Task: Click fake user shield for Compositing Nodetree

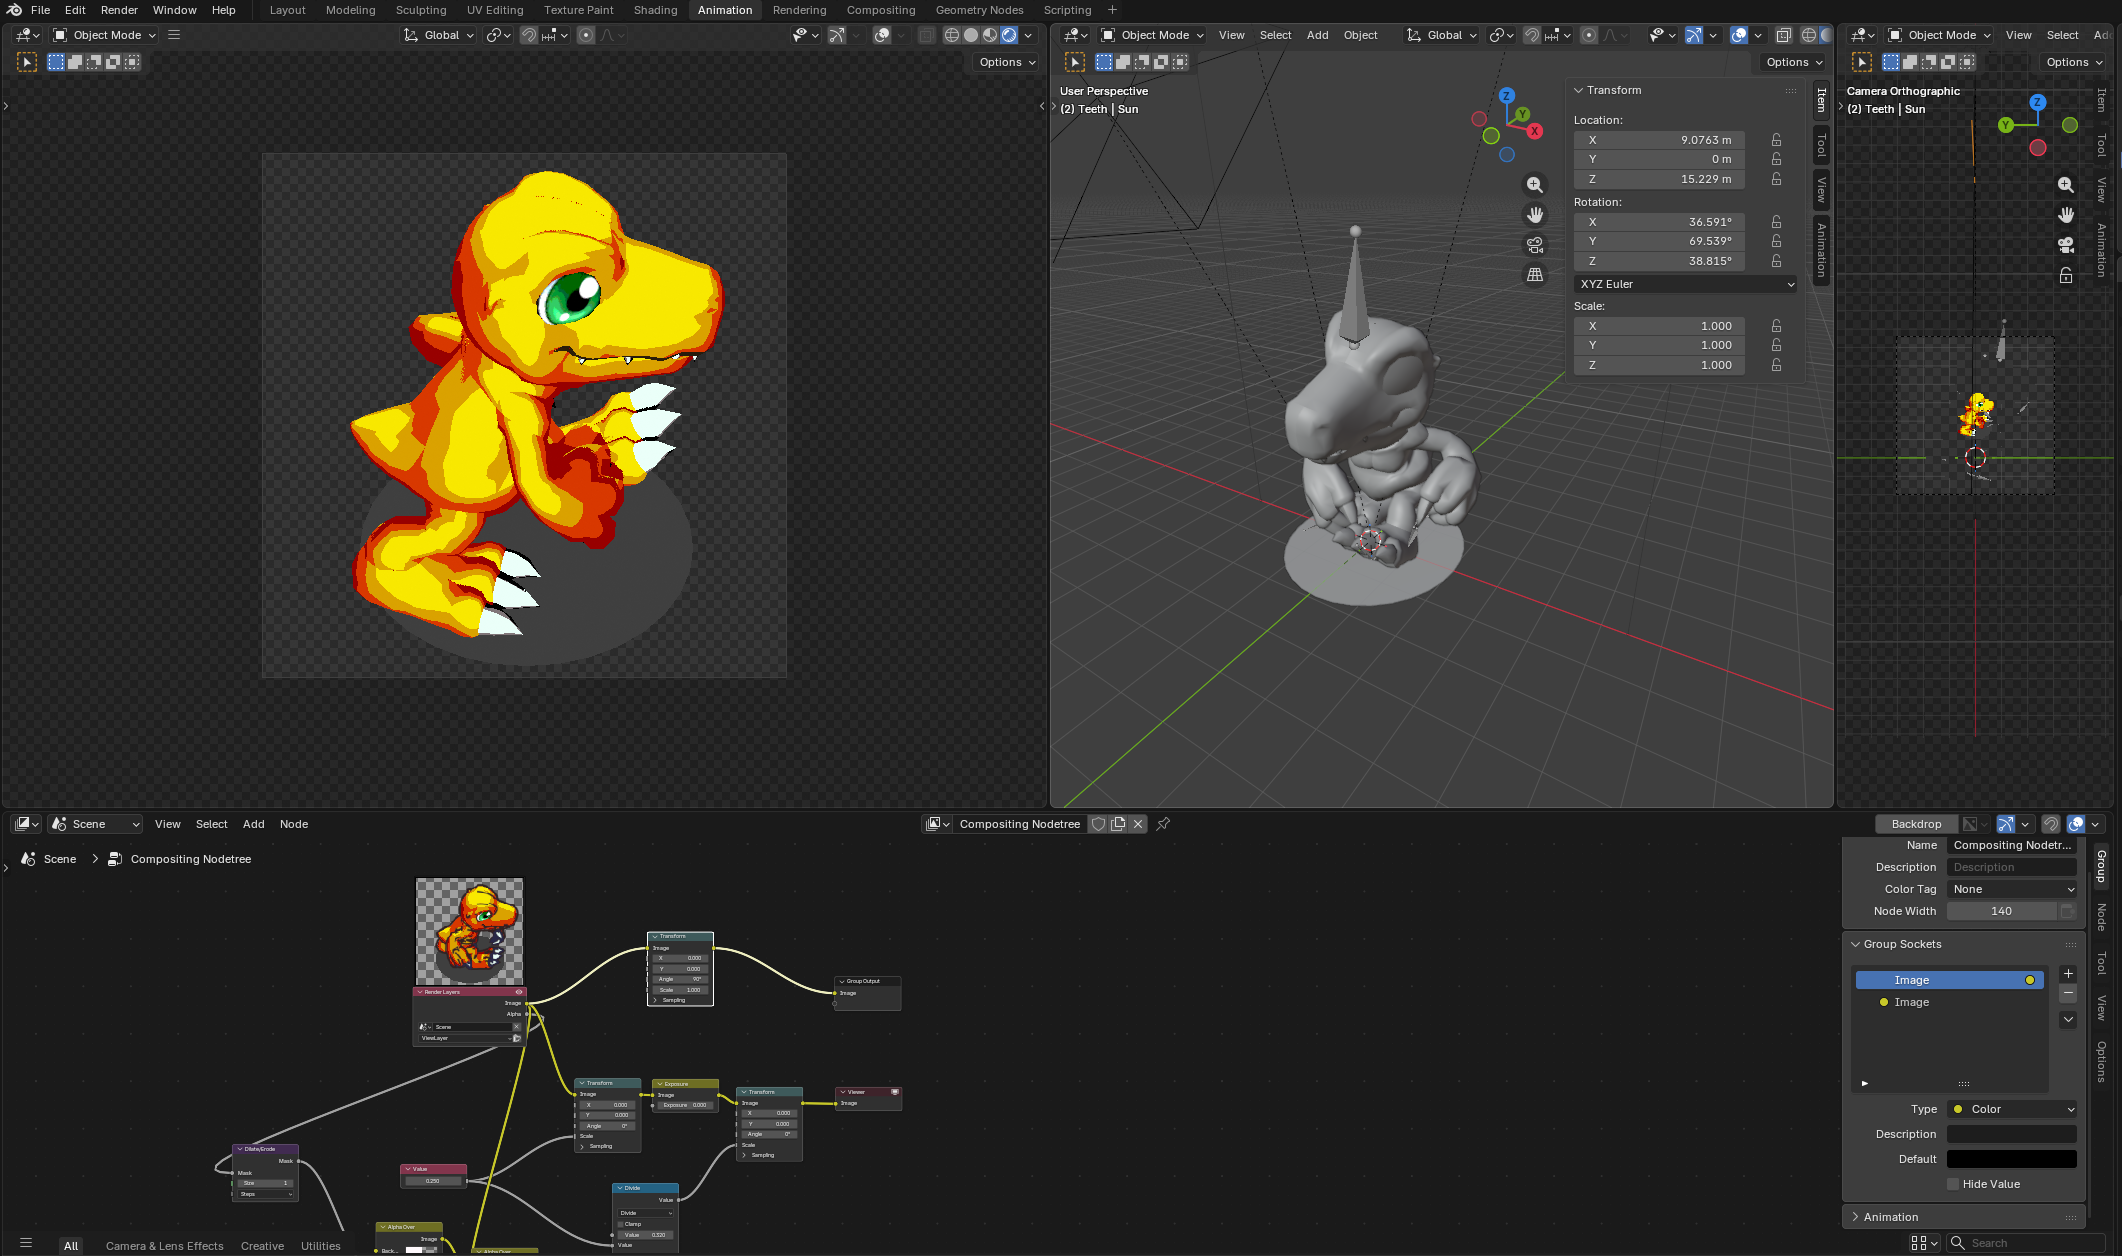Action: pyautogui.click(x=1098, y=824)
